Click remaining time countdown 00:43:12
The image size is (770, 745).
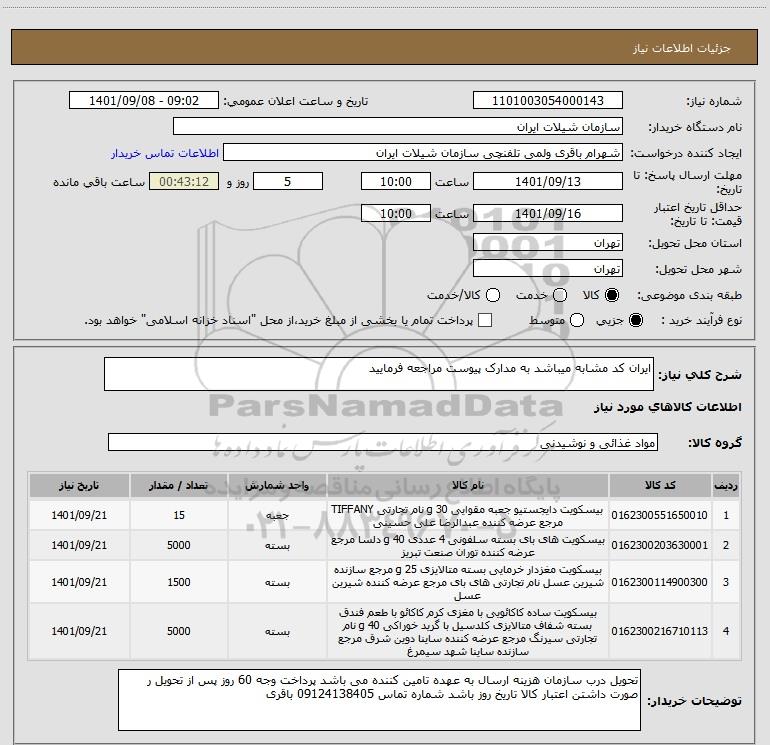coord(184,181)
